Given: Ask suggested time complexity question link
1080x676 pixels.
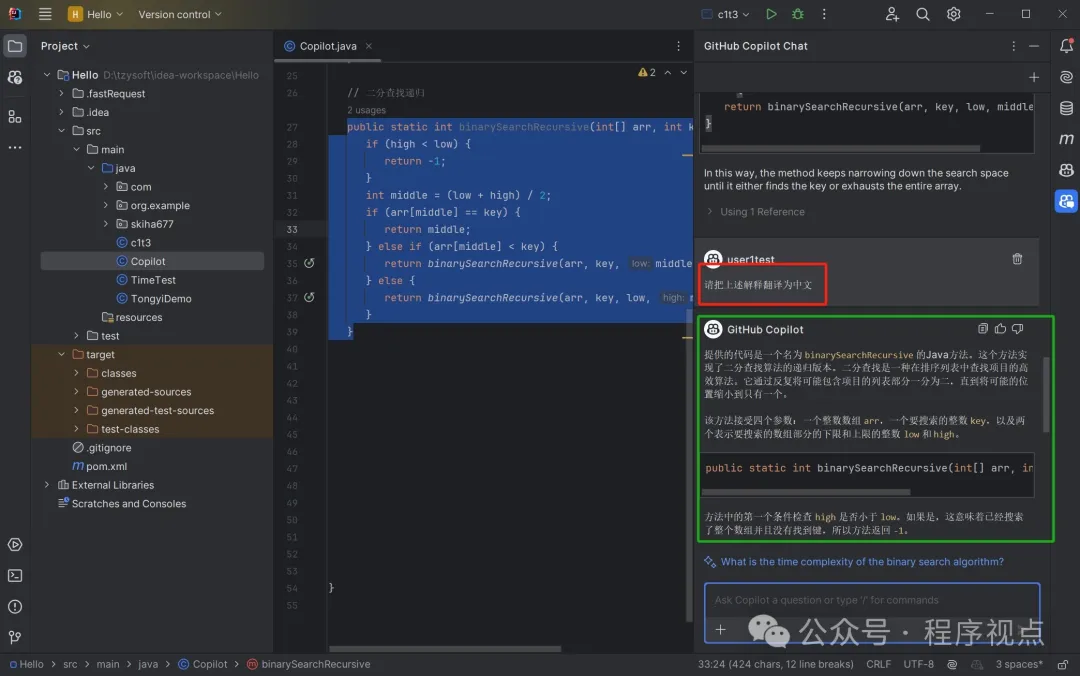Looking at the screenshot, I should pyautogui.click(x=862, y=562).
